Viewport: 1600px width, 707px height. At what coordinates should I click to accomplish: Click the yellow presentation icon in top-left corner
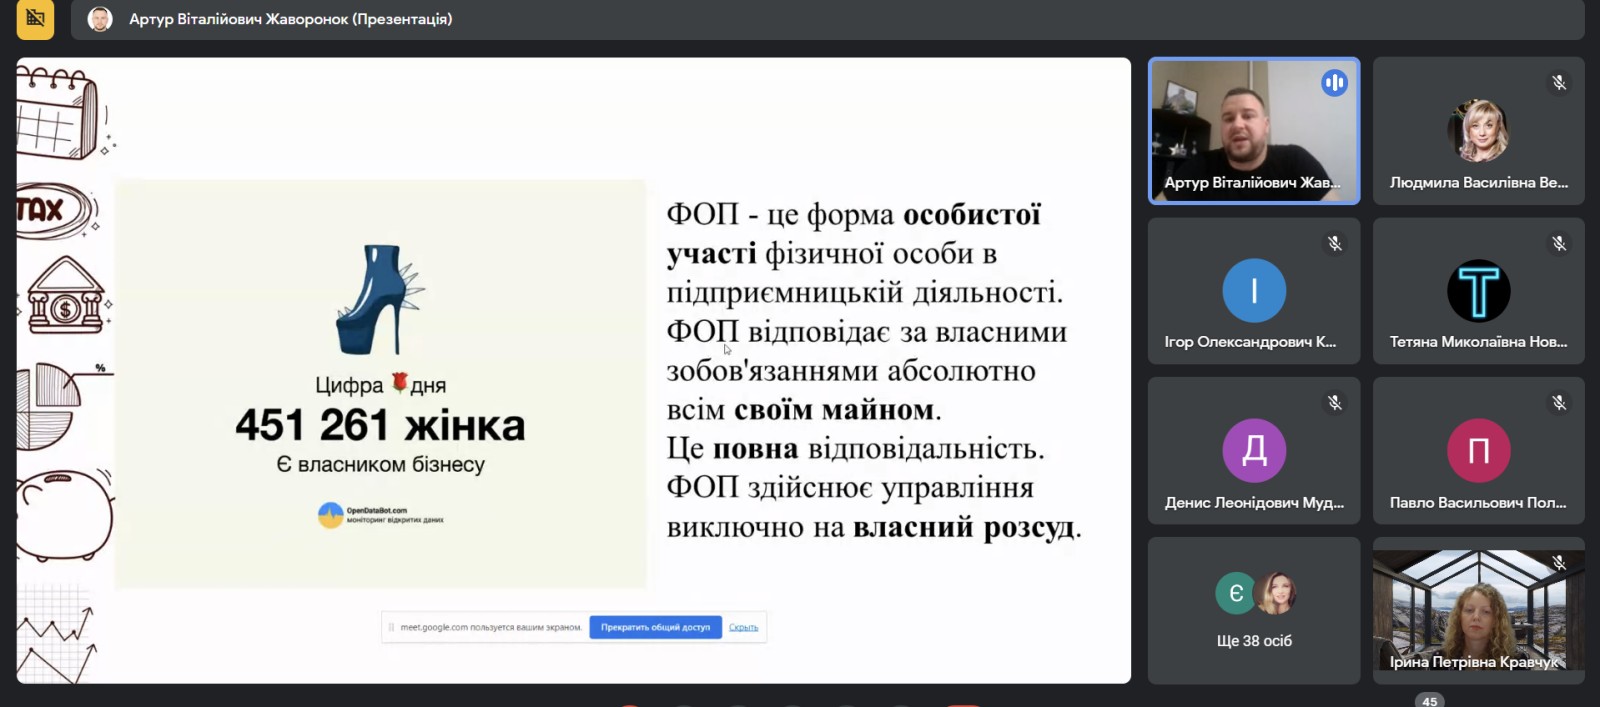pyautogui.click(x=35, y=19)
